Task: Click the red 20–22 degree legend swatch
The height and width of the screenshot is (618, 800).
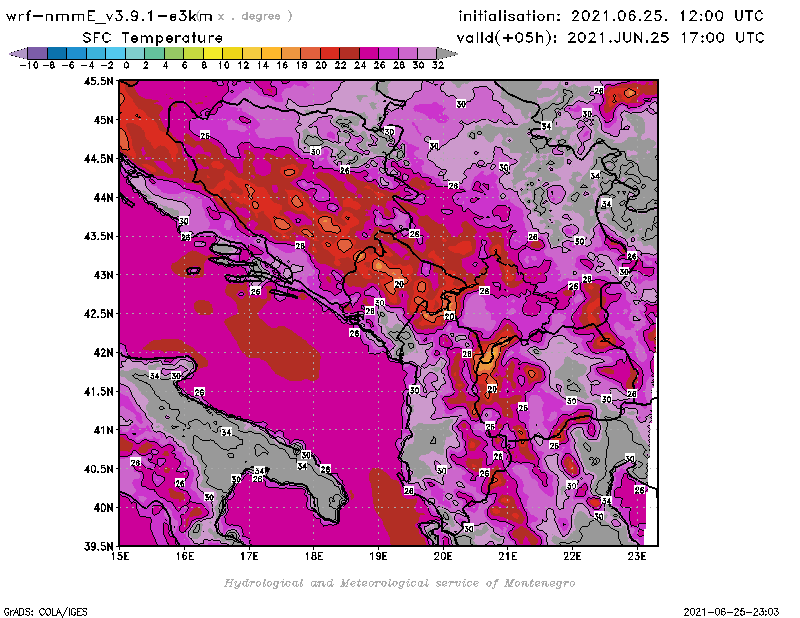Action: tap(330, 52)
